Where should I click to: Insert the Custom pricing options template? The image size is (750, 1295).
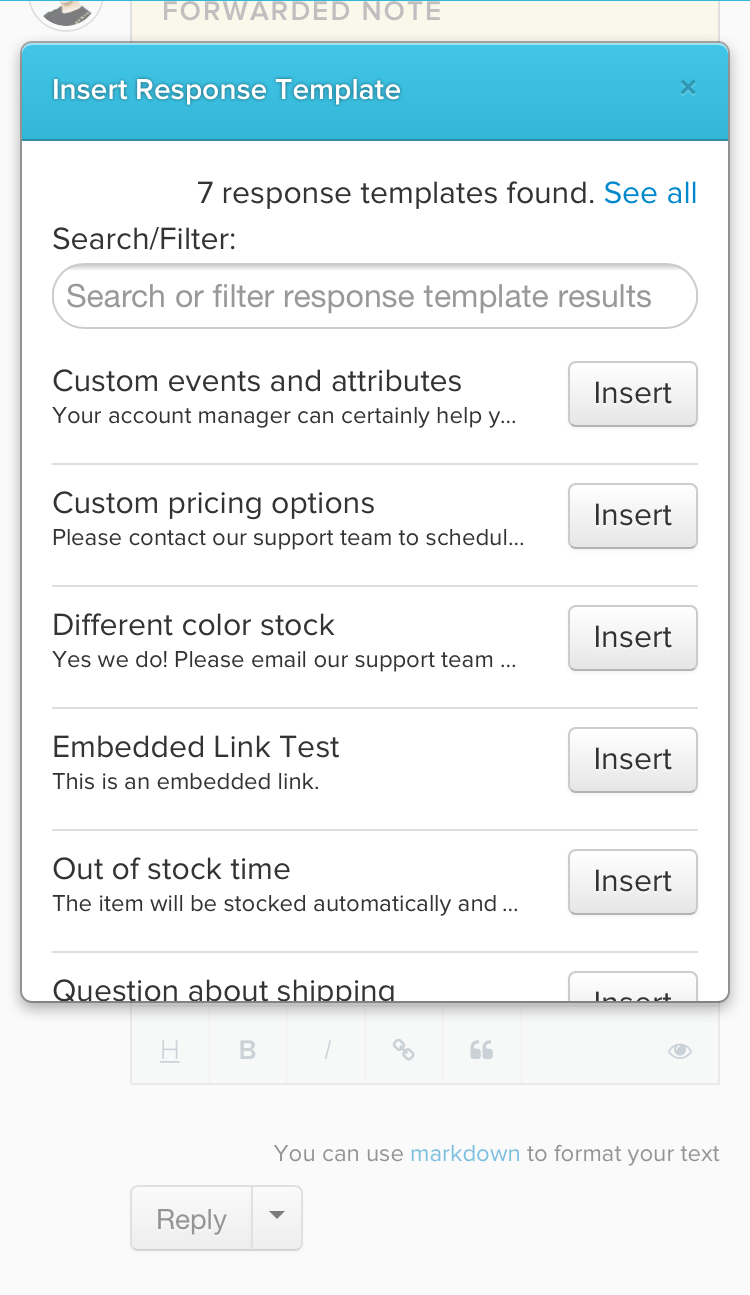coord(632,516)
